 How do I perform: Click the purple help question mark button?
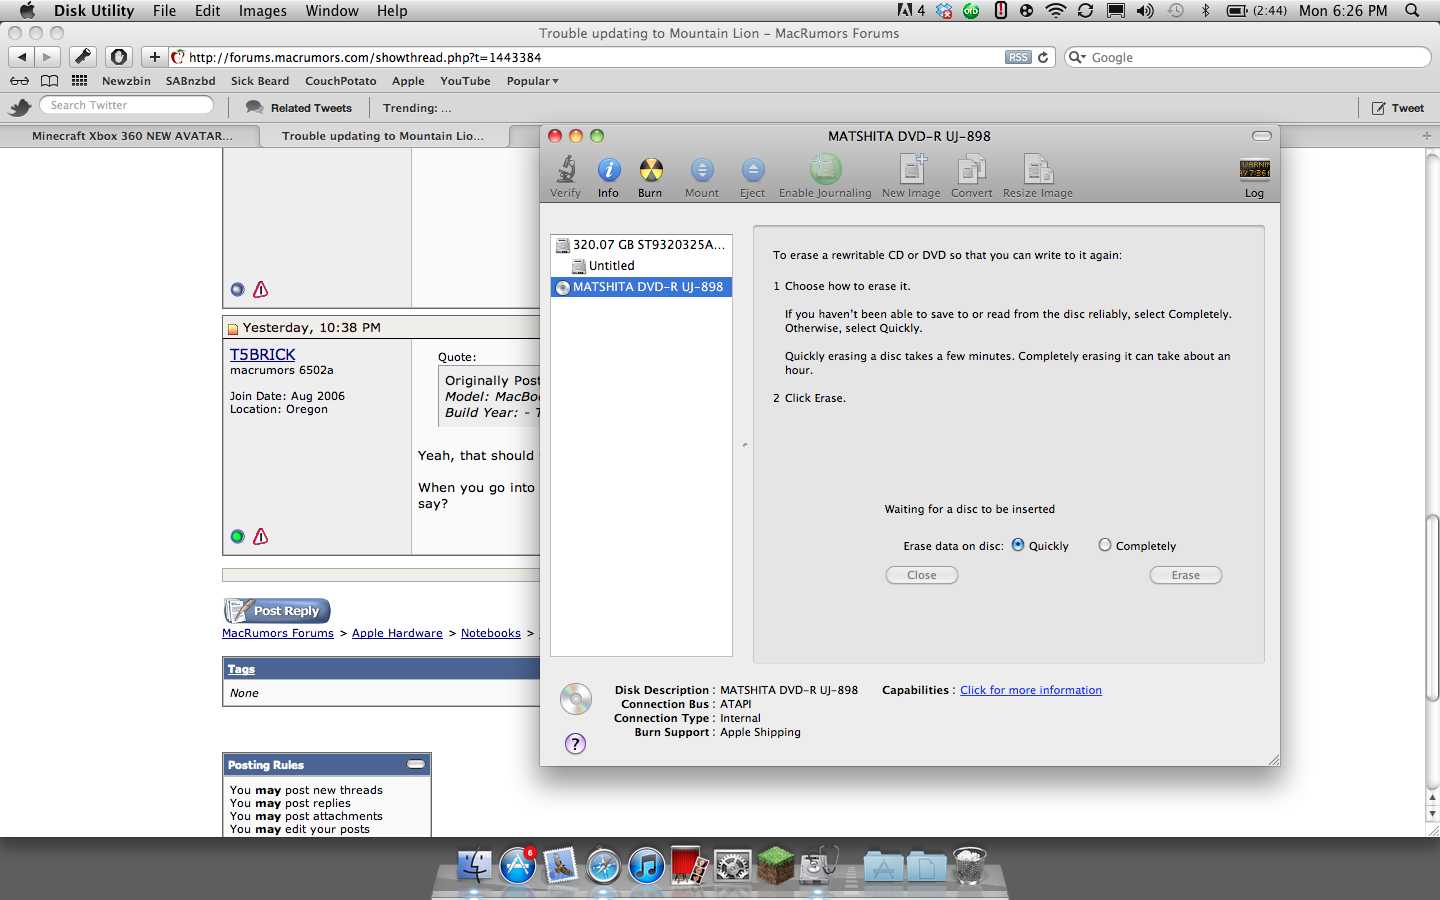pyautogui.click(x=575, y=743)
